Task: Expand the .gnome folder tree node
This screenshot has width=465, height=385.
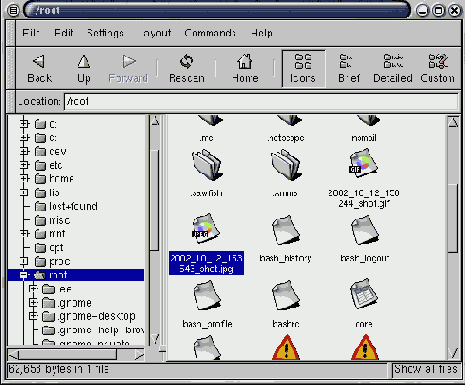Action: coord(33,303)
